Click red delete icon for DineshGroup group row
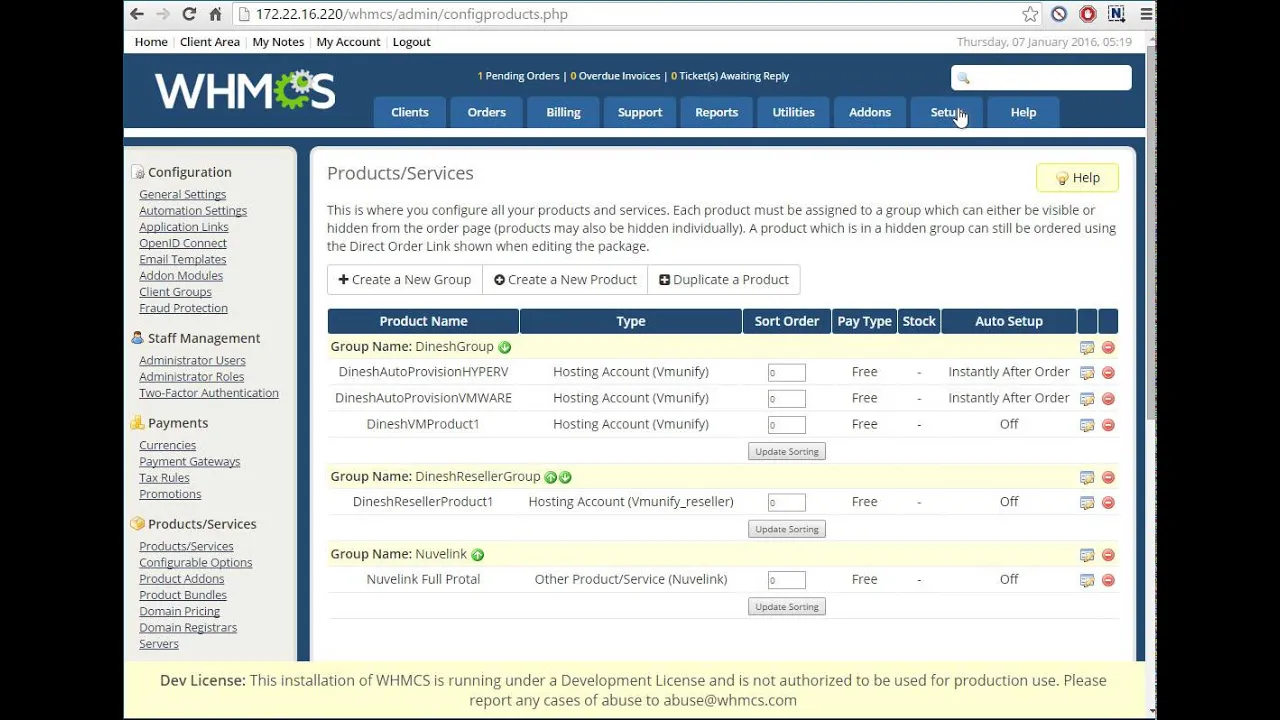This screenshot has height=720, width=1280. [x=1108, y=348]
